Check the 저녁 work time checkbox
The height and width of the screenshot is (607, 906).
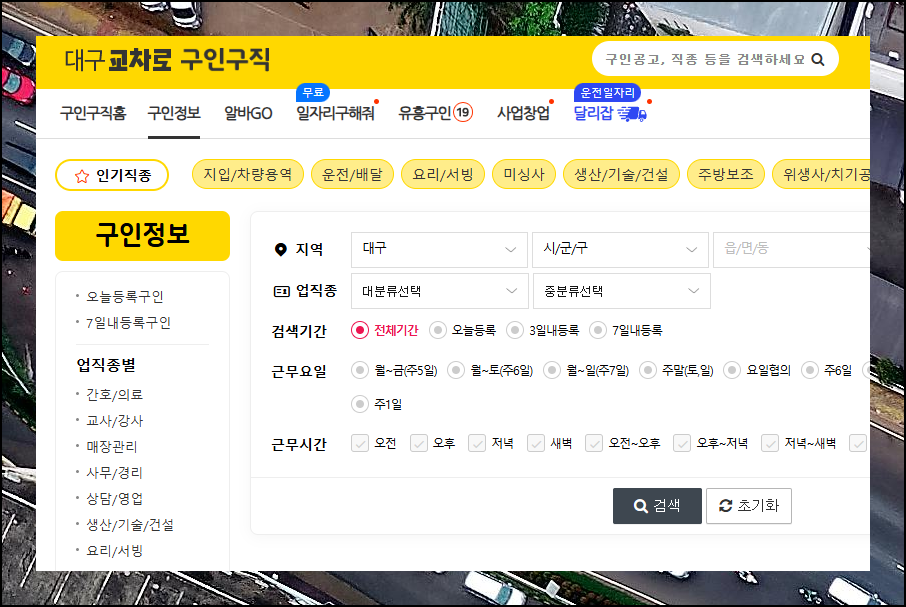(x=477, y=444)
